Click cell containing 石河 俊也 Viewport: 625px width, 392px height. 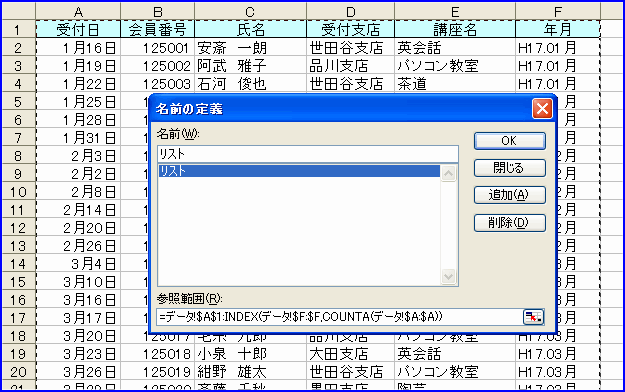tap(250, 84)
